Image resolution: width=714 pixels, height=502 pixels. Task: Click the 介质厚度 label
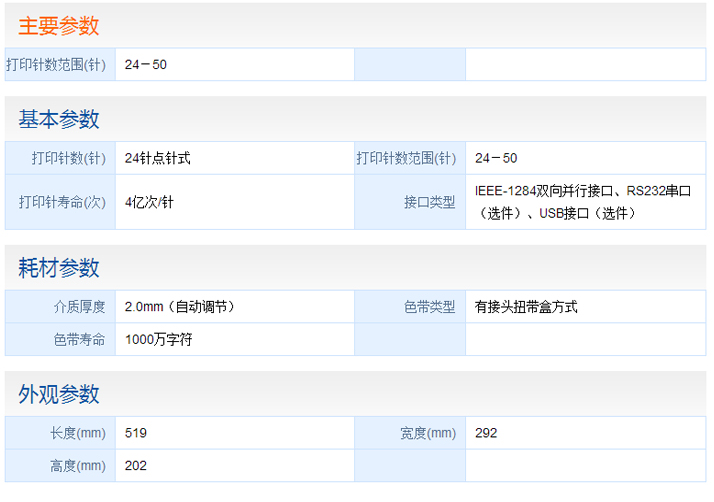click(79, 307)
